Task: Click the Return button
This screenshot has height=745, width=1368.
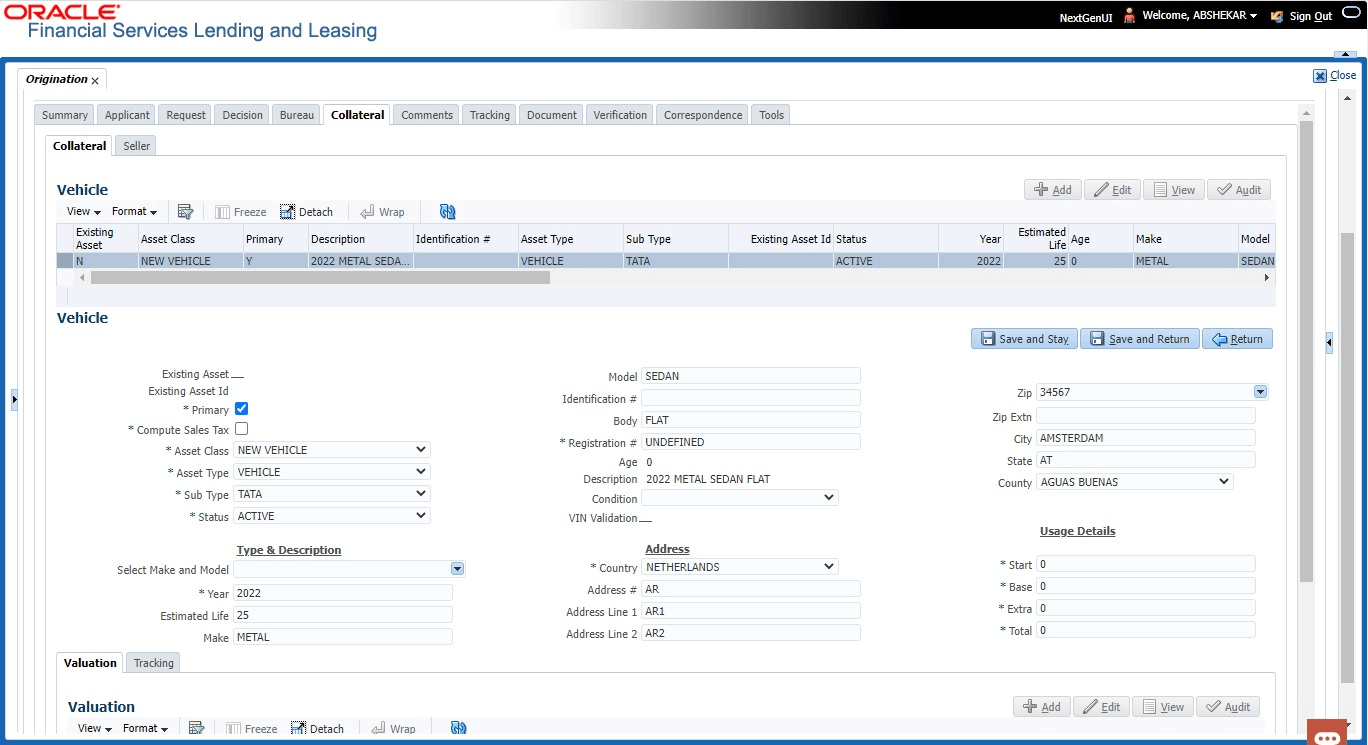Action: click(1237, 339)
